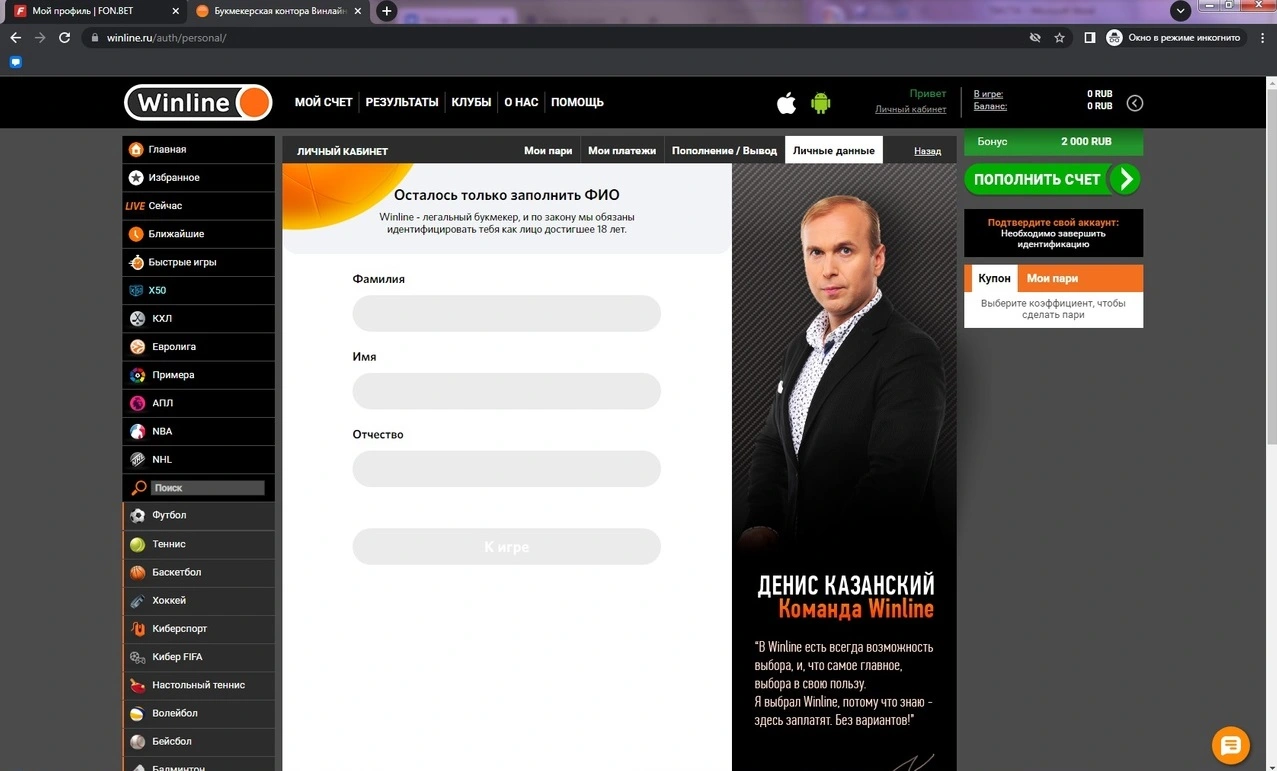Click the Футбол ball icon
Image resolution: width=1277 pixels, height=771 pixels.
[137, 515]
